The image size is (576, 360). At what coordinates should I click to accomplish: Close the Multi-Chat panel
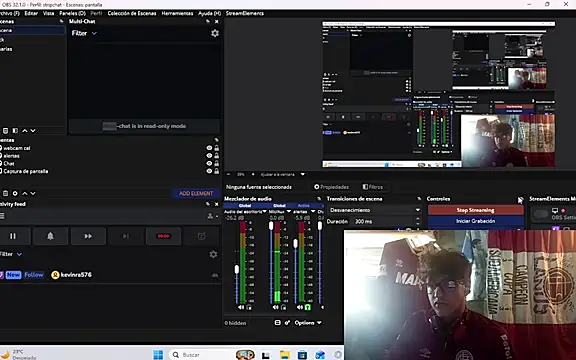pyautogui.click(x=216, y=21)
